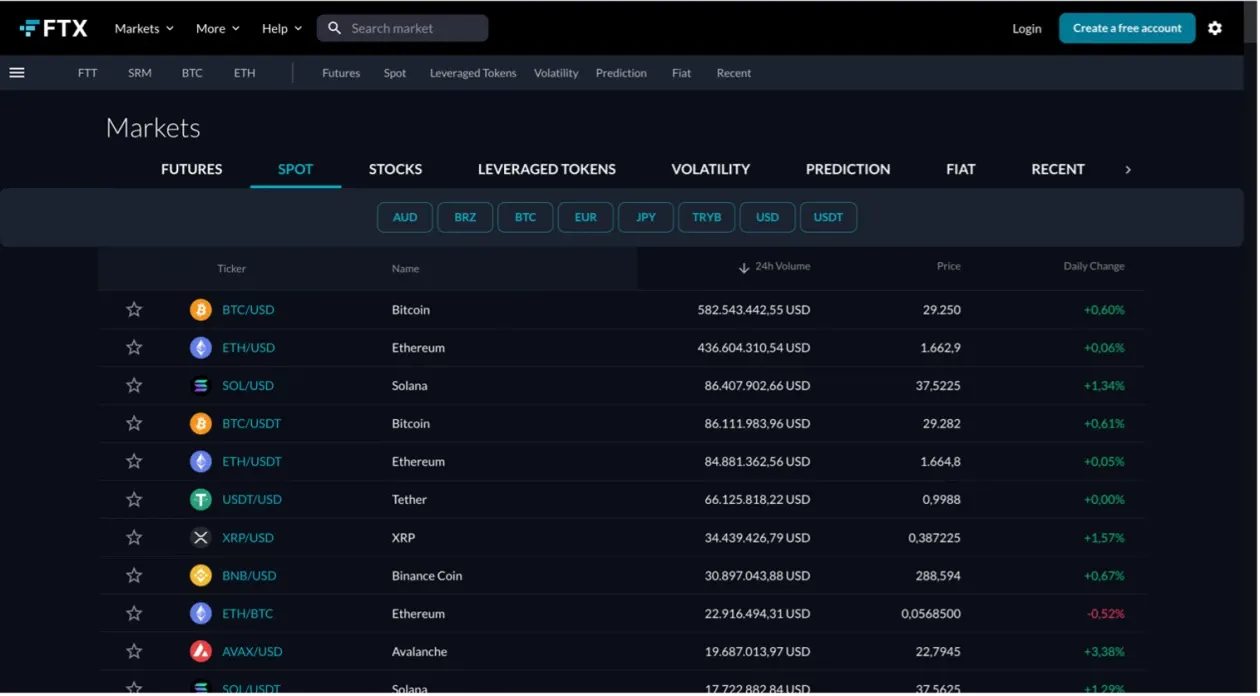This screenshot has height=696, width=1260.
Task: Click the Ethereum coin icon beside ETH/USD
Action: point(199,347)
